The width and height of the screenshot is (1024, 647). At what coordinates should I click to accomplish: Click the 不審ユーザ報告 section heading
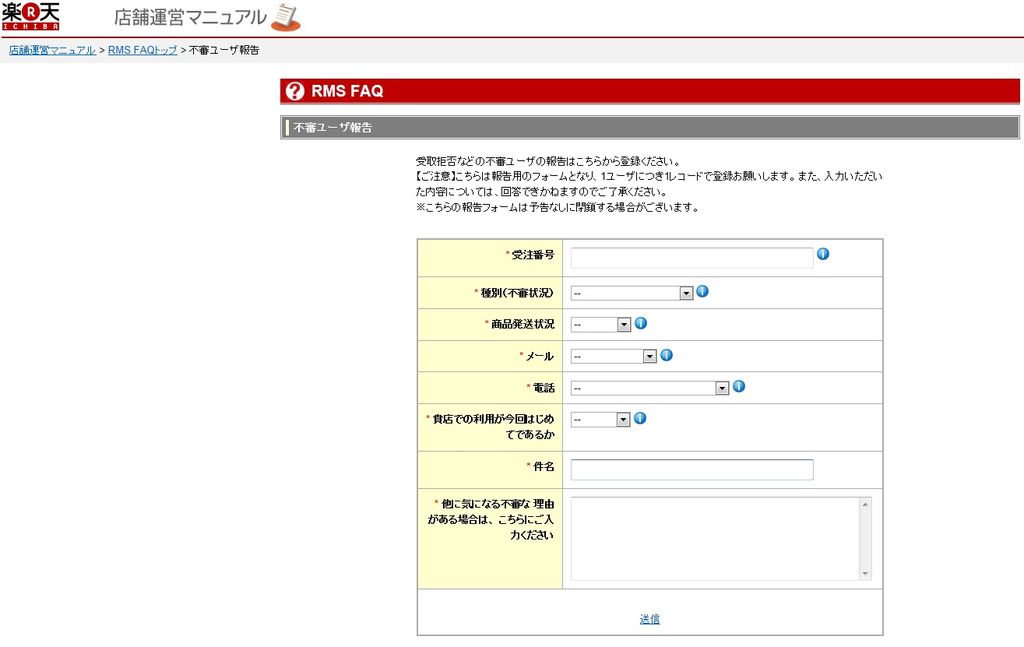coord(332,128)
